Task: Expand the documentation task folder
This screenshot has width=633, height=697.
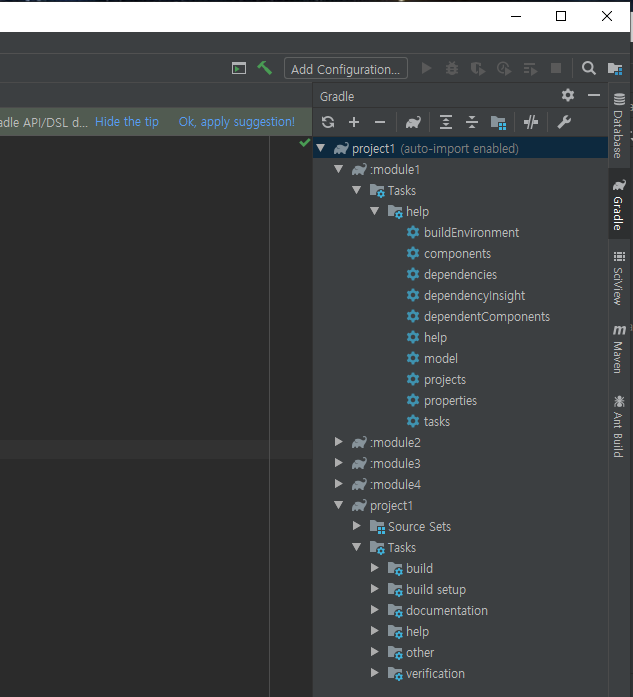Action: 375,610
